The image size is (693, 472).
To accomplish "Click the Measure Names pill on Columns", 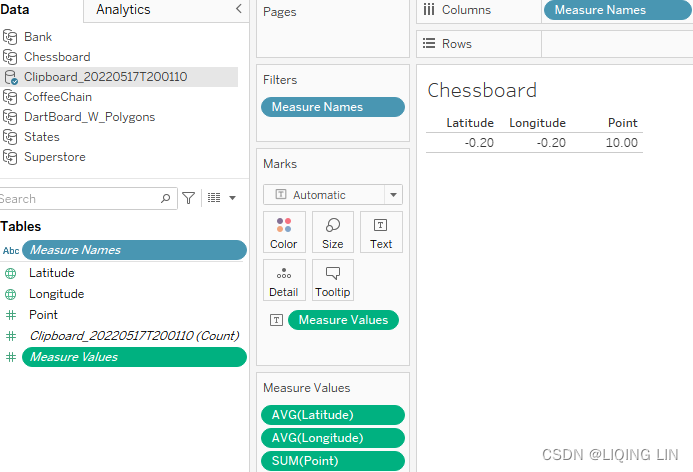I will pos(617,10).
